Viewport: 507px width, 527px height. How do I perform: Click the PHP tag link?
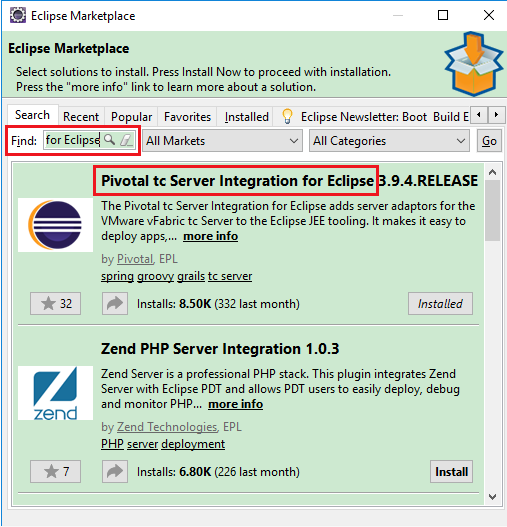(113, 444)
